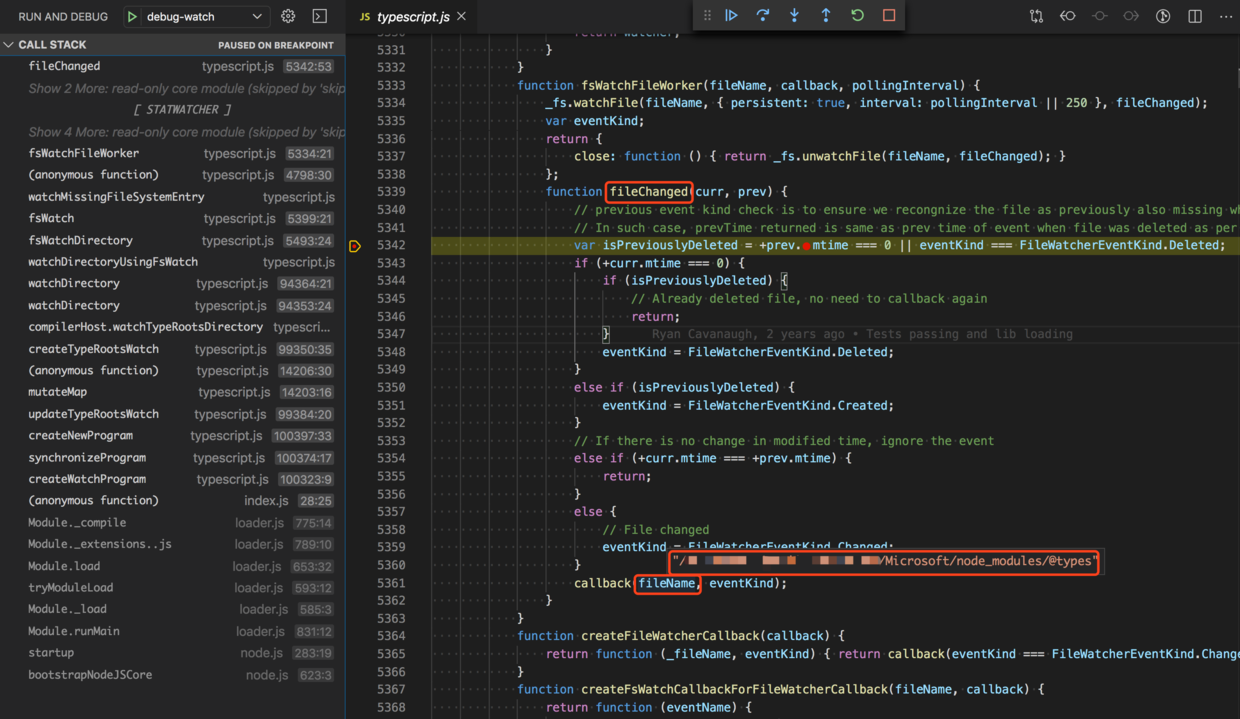Click the Step Over debug icon
This screenshot has height=719, width=1240.
tap(763, 16)
